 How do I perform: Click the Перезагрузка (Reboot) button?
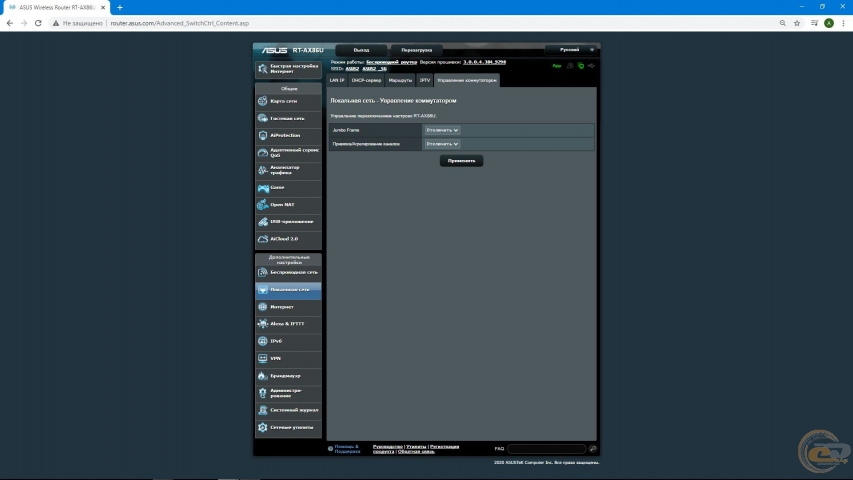417,50
